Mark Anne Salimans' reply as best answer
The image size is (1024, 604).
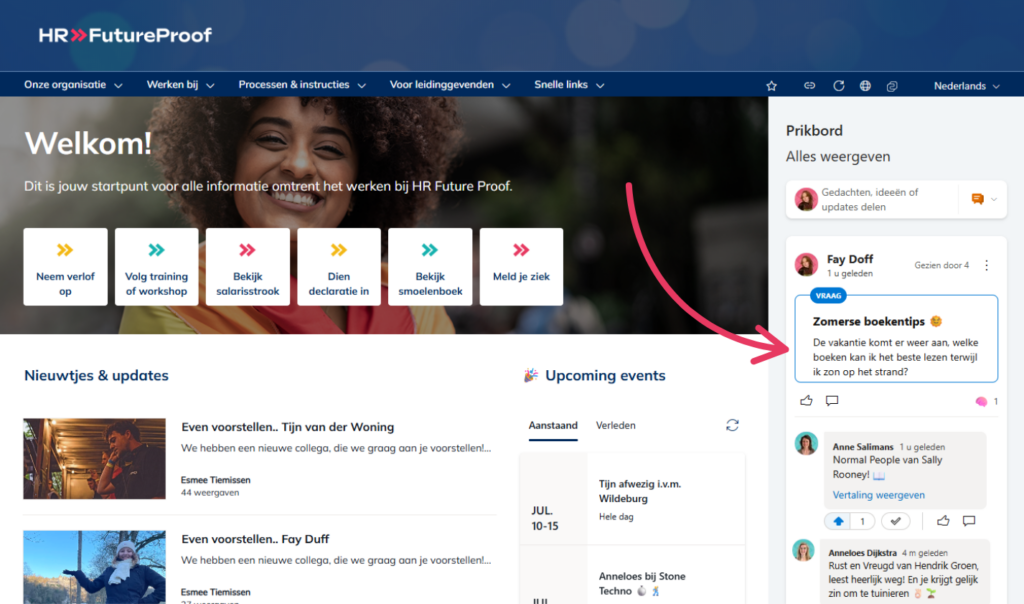[x=895, y=521]
